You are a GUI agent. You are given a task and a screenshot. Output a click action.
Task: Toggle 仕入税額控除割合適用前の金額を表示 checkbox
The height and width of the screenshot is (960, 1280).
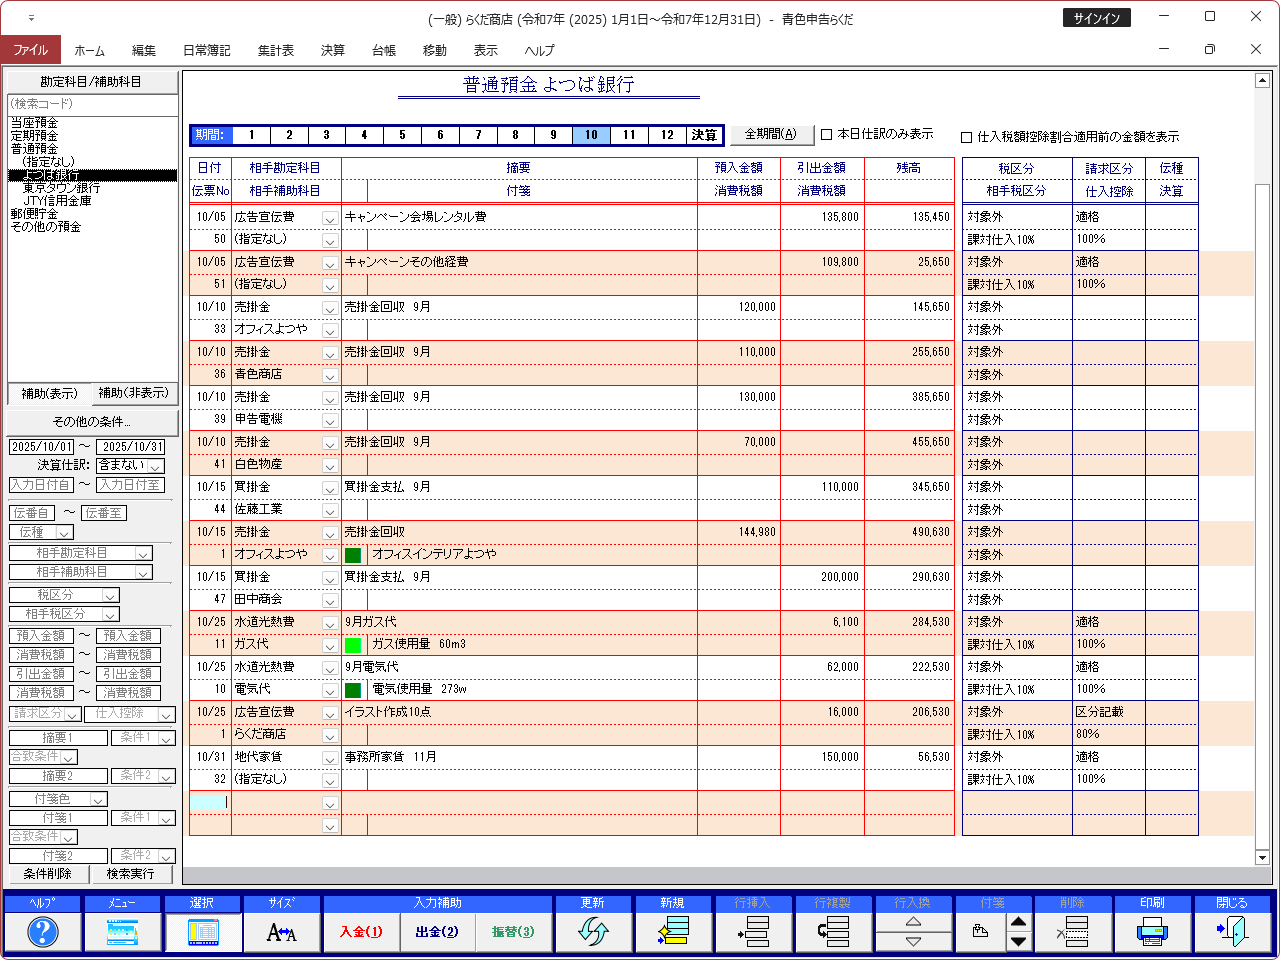[967, 137]
